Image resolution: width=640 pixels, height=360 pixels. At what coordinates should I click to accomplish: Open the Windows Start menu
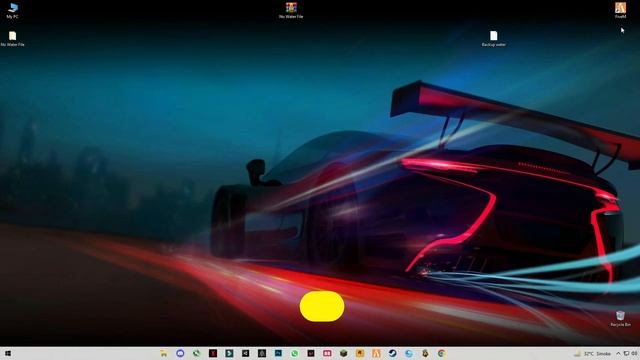coord(7,353)
